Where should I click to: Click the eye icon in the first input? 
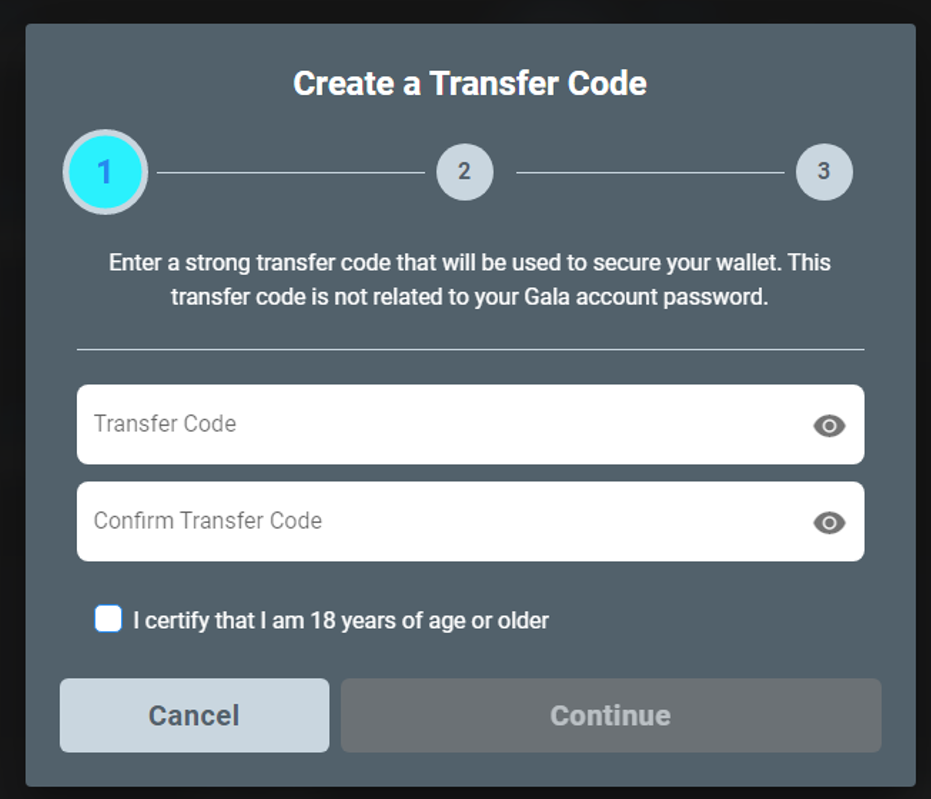tap(829, 425)
